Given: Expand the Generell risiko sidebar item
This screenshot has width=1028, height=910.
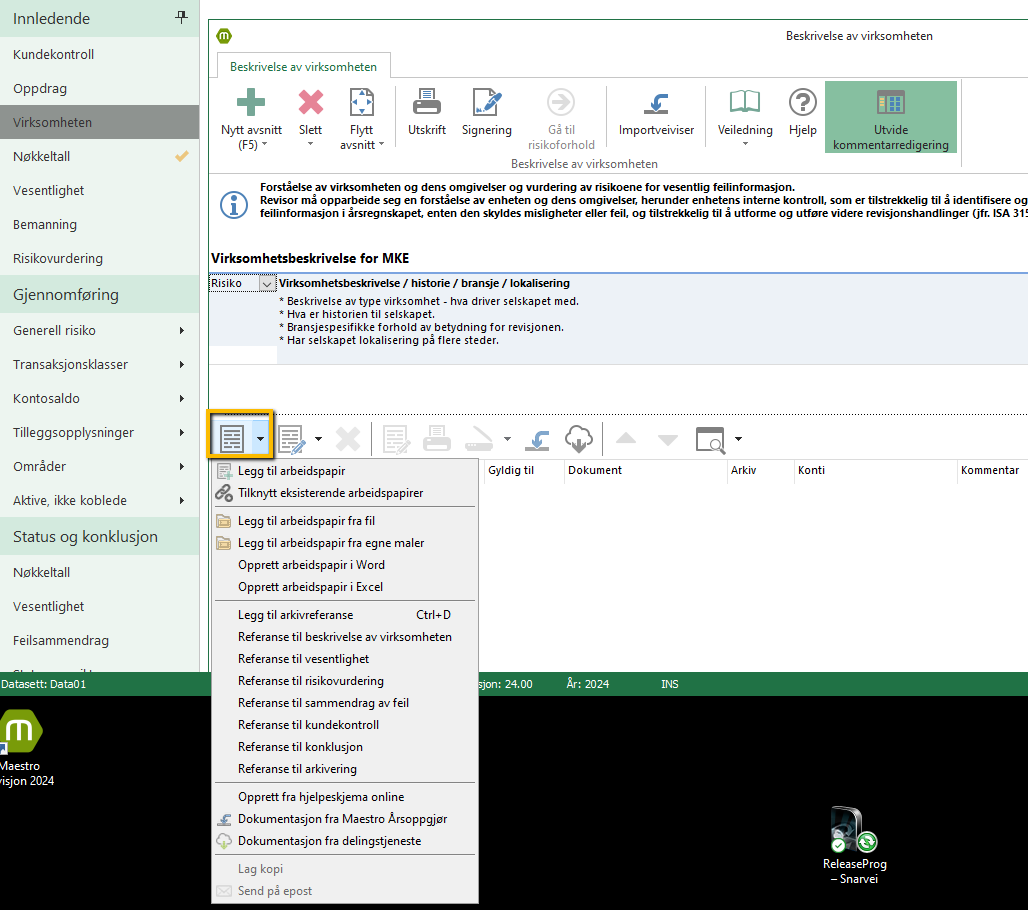Looking at the screenshot, I should (100, 330).
